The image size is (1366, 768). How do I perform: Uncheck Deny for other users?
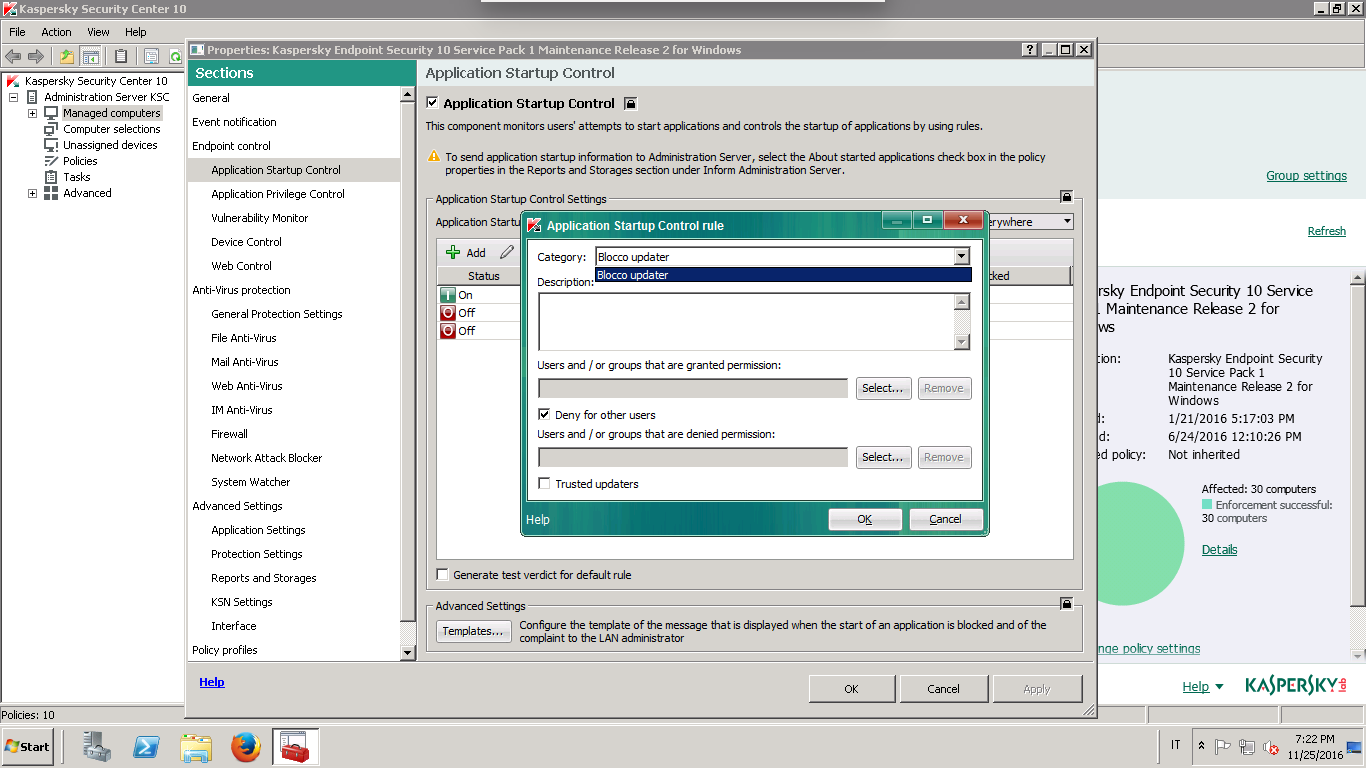coord(544,414)
